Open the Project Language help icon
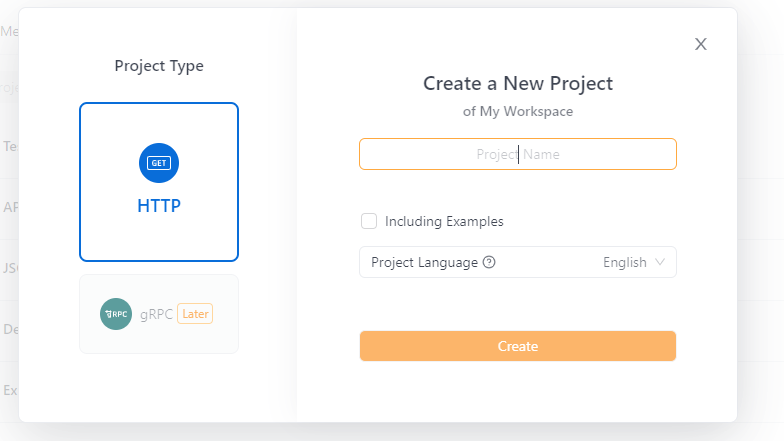Screen dimensions: 784x441 (489, 262)
